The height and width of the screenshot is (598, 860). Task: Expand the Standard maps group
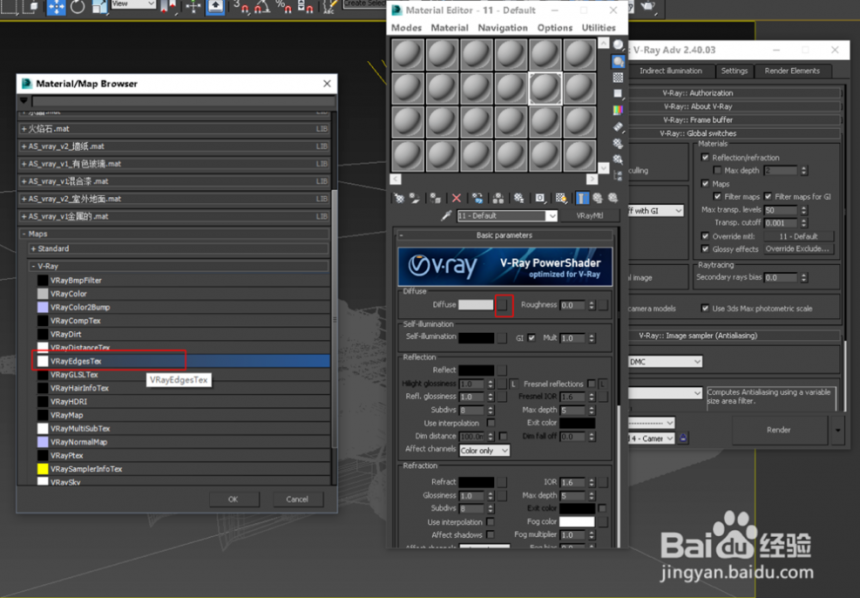click(33, 249)
